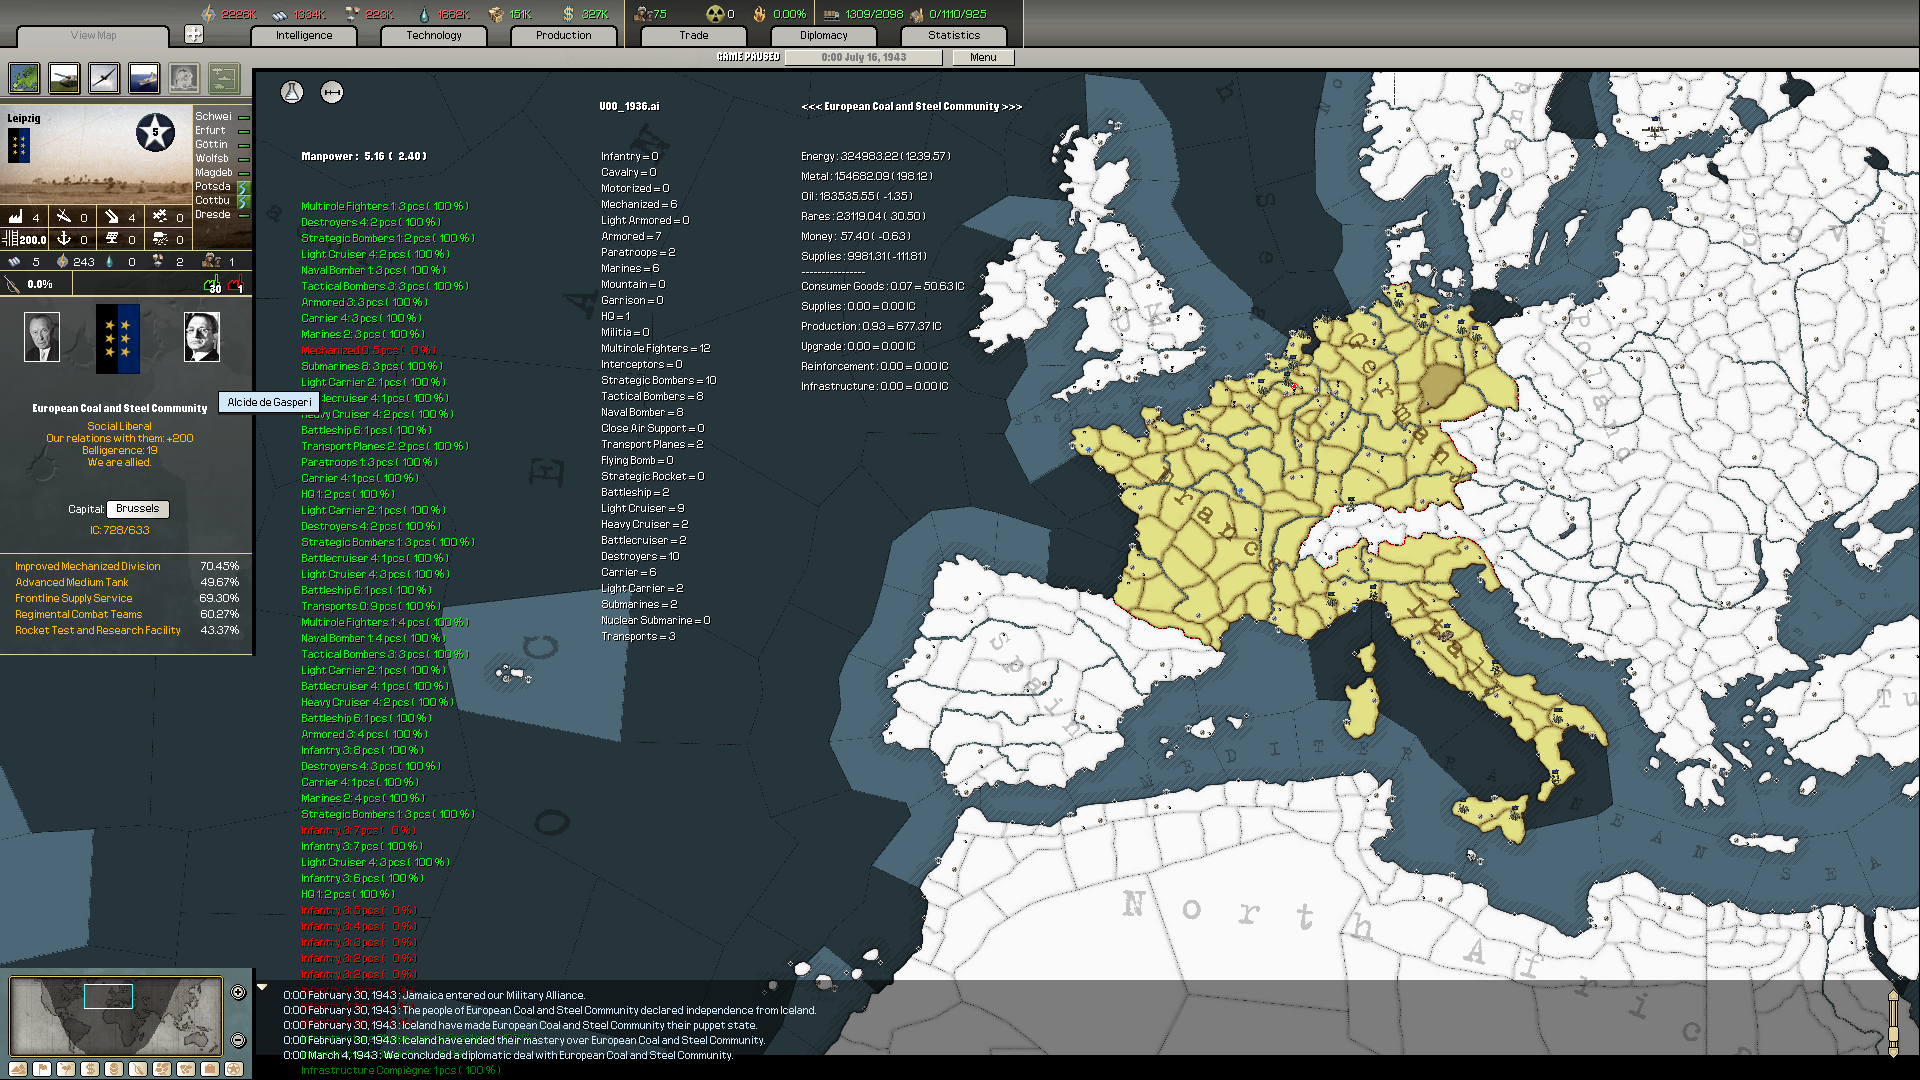The image size is (1920, 1080).
Task: Click the flask icon above unit list
Action: click(x=292, y=92)
